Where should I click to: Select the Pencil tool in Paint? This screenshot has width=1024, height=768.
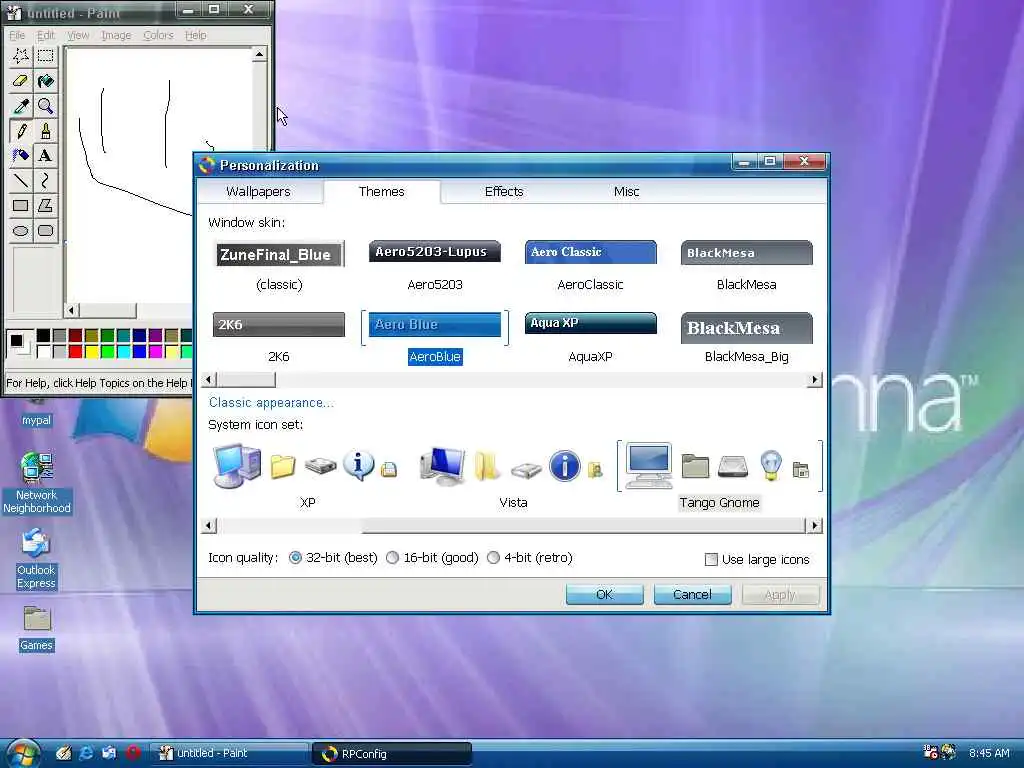21,131
